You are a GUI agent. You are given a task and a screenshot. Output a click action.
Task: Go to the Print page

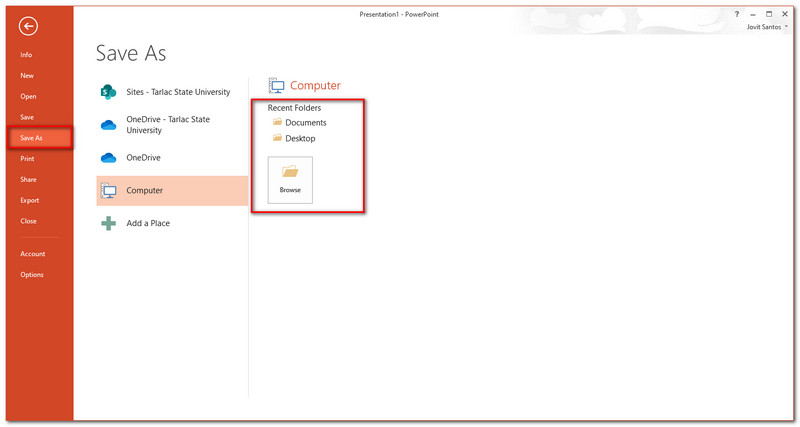27,159
